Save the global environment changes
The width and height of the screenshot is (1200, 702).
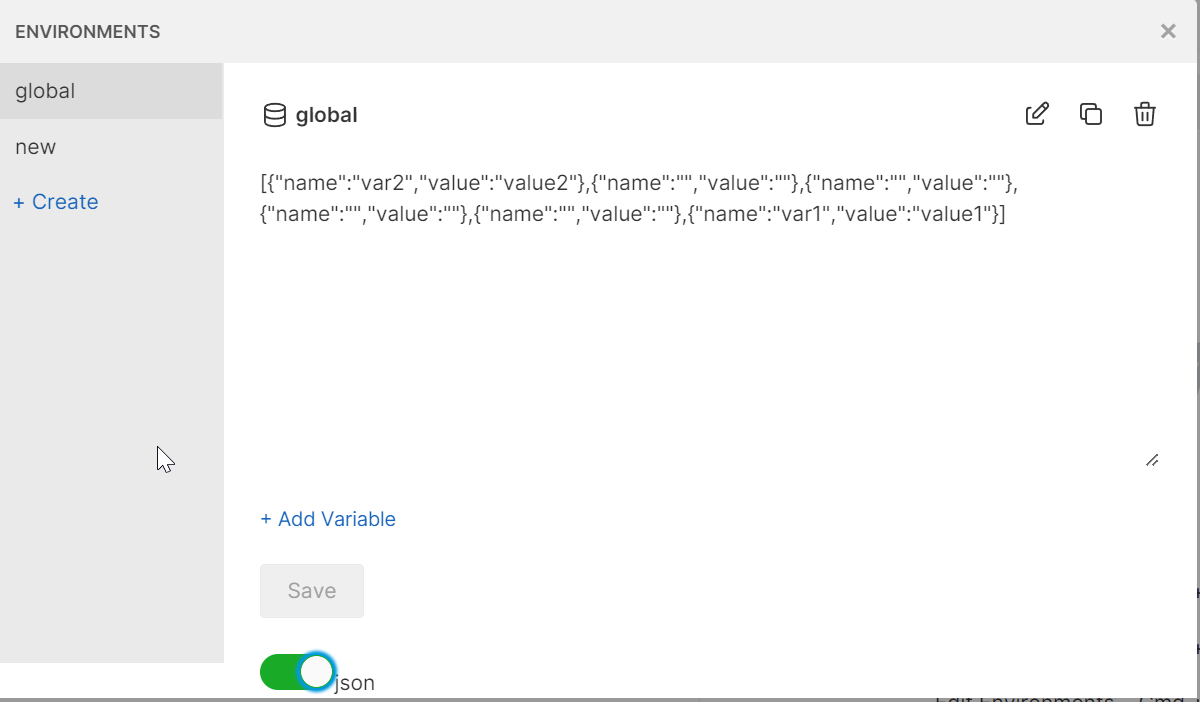click(x=311, y=590)
